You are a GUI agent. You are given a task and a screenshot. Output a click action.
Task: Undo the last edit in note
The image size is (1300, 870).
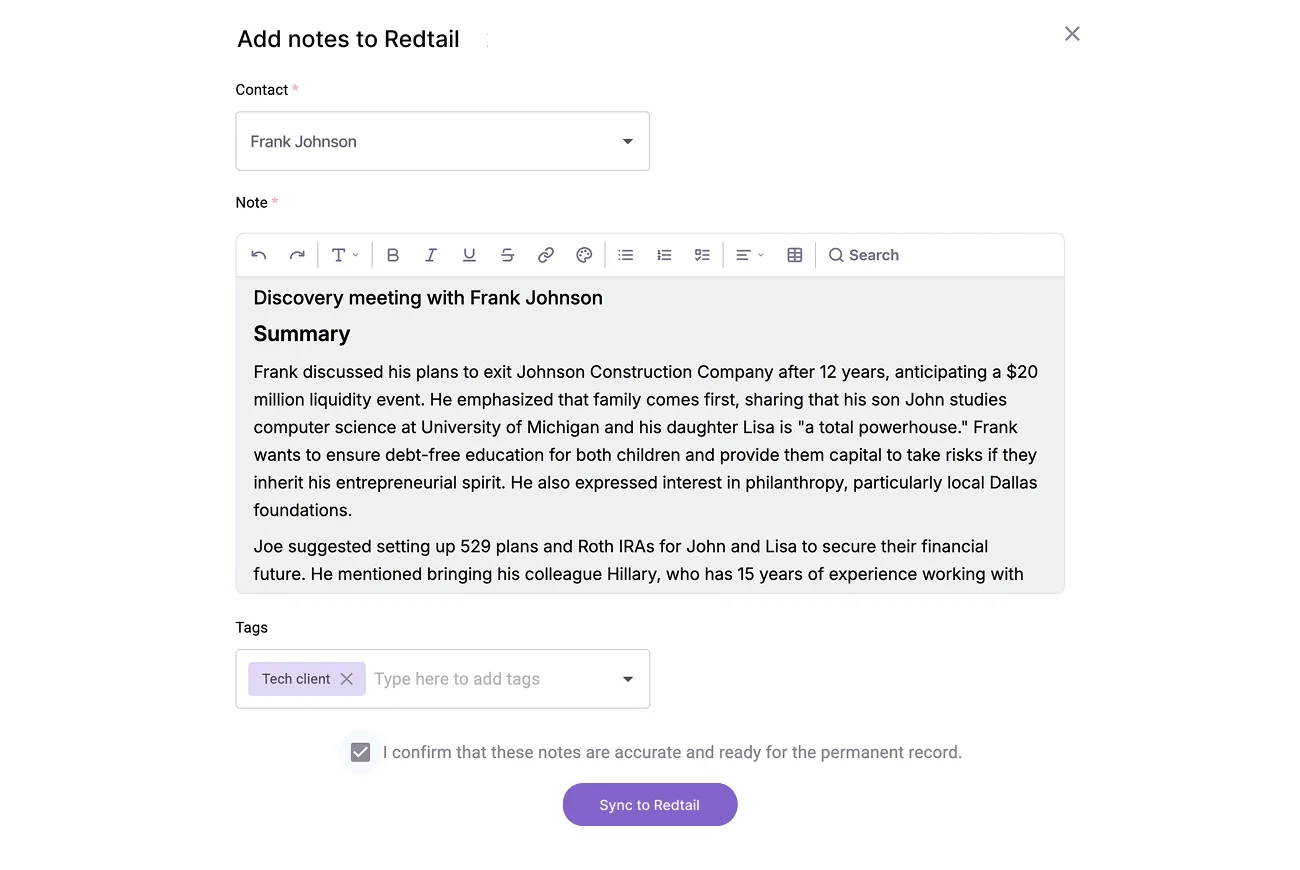[x=259, y=255]
